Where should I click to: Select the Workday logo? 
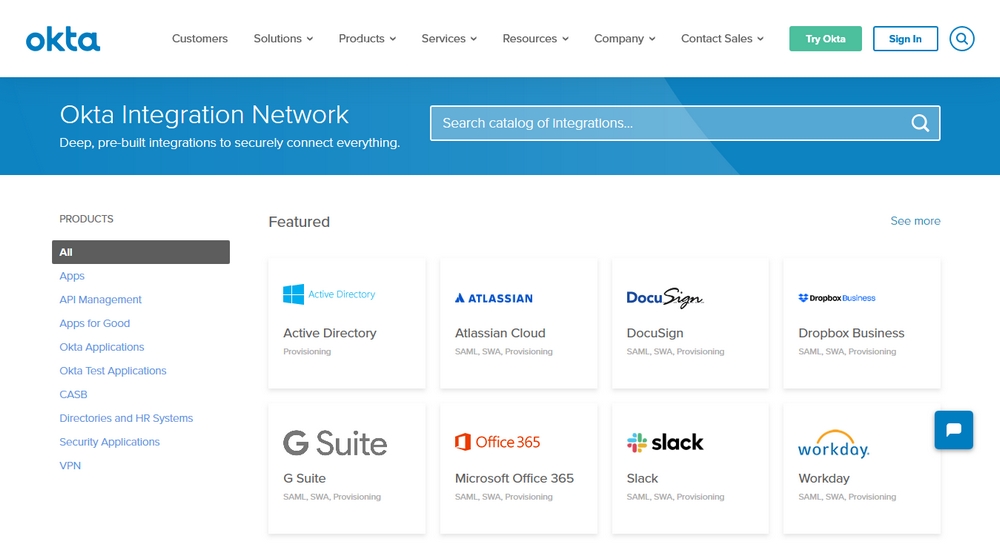(x=833, y=444)
